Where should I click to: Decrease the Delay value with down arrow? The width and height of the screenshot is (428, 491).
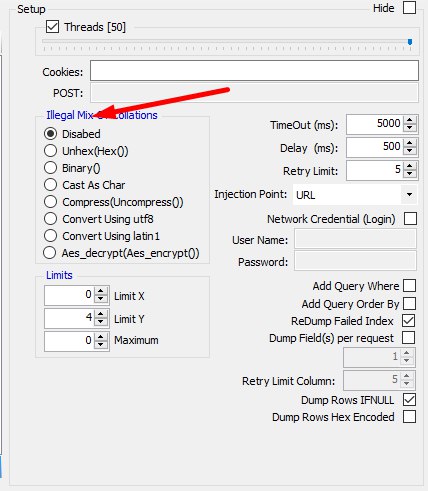pyautogui.click(x=410, y=151)
